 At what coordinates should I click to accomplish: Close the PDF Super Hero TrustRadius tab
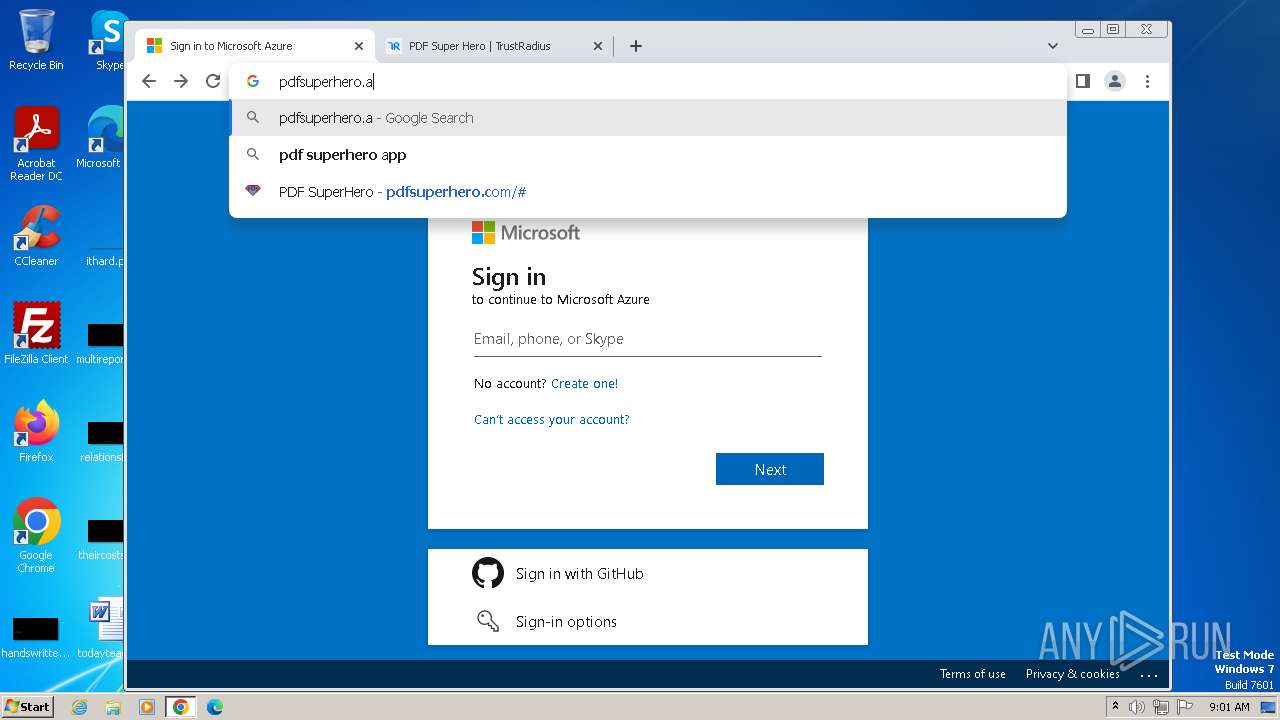point(598,46)
